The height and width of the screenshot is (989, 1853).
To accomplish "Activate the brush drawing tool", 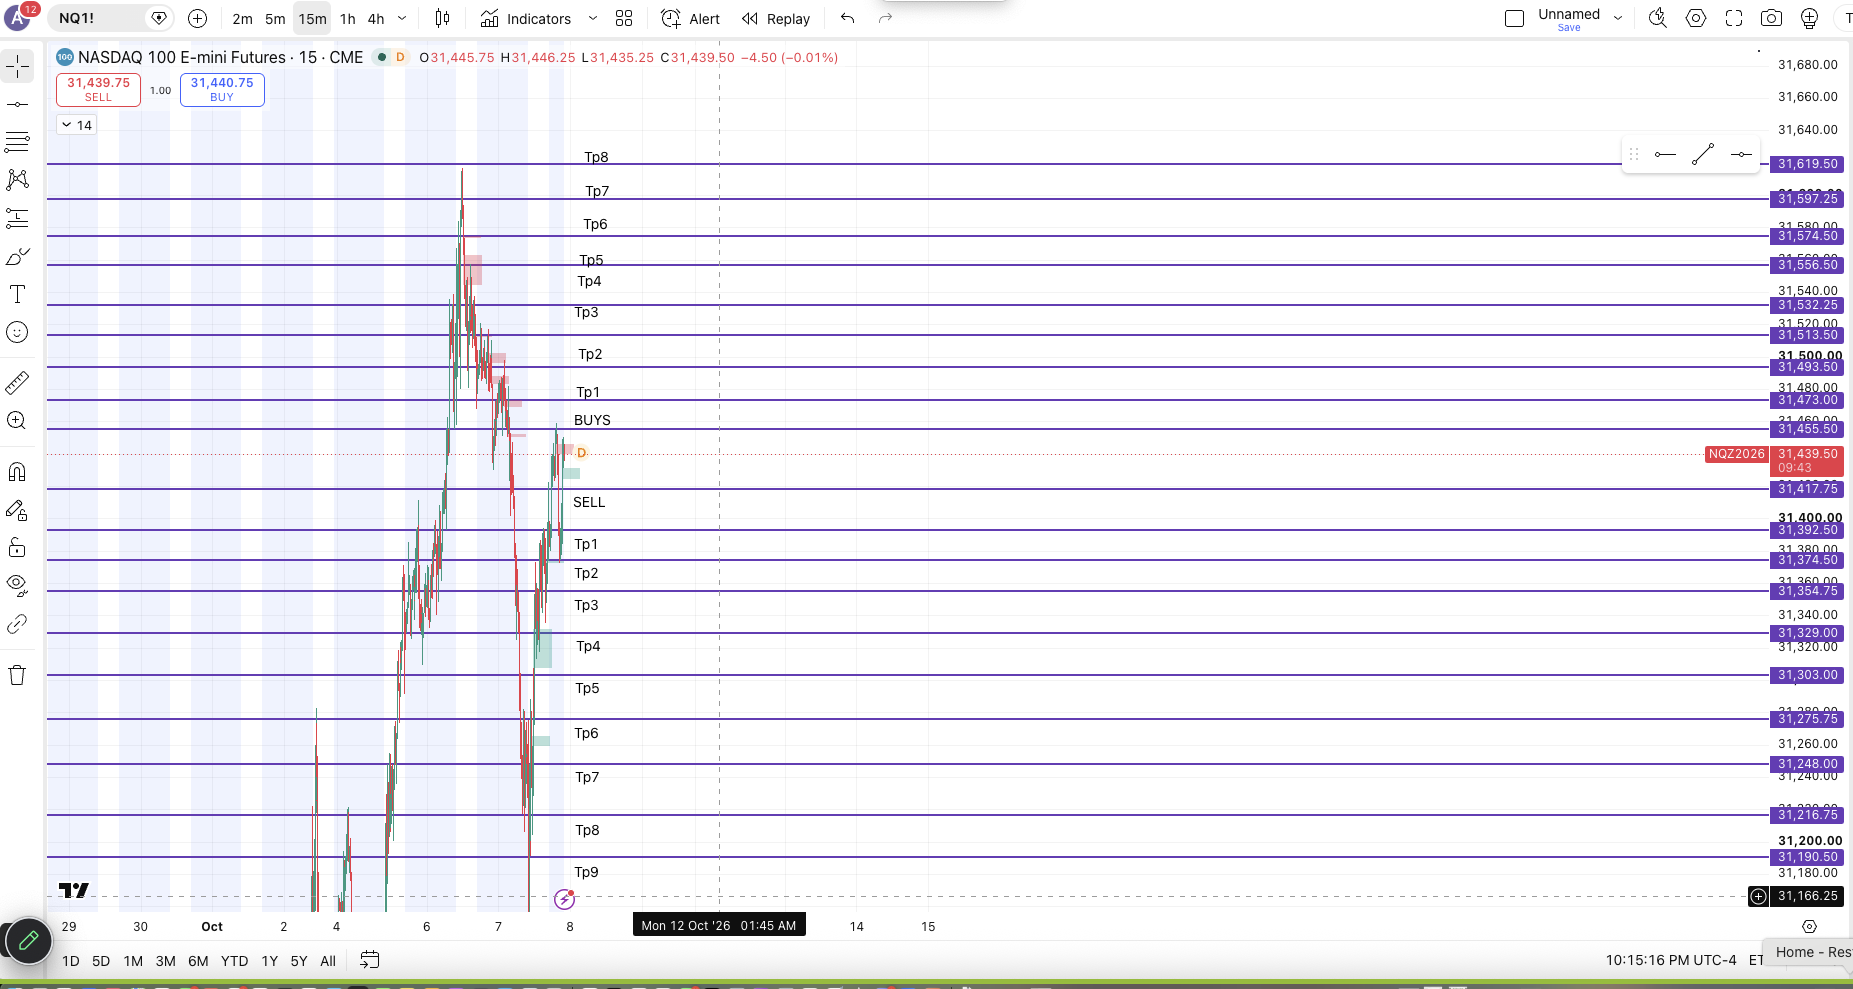I will tap(17, 256).
